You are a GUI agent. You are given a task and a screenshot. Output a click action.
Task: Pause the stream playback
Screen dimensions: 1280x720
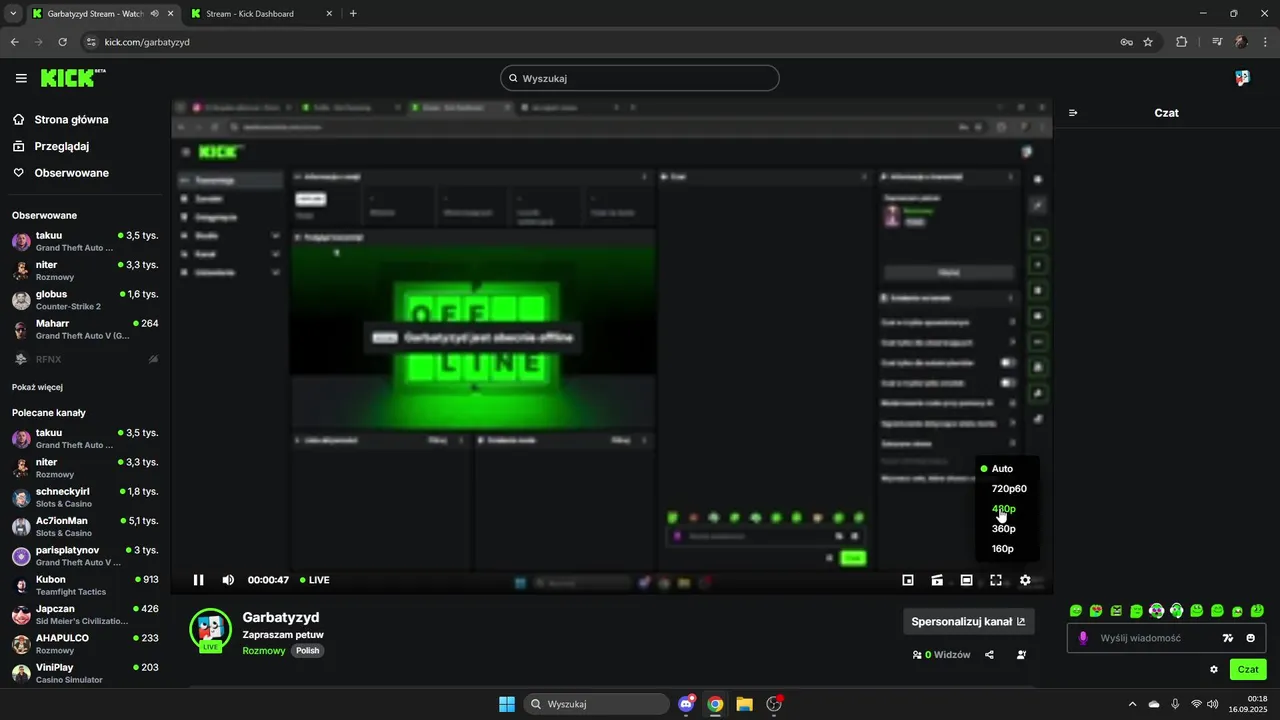coord(198,580)
